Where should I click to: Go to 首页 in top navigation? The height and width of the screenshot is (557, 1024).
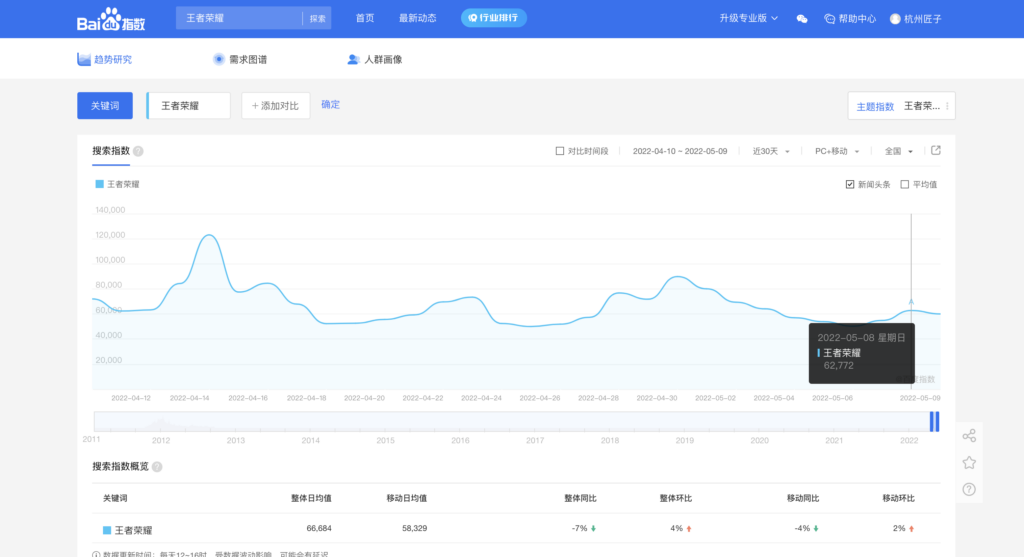click(365, 18)
